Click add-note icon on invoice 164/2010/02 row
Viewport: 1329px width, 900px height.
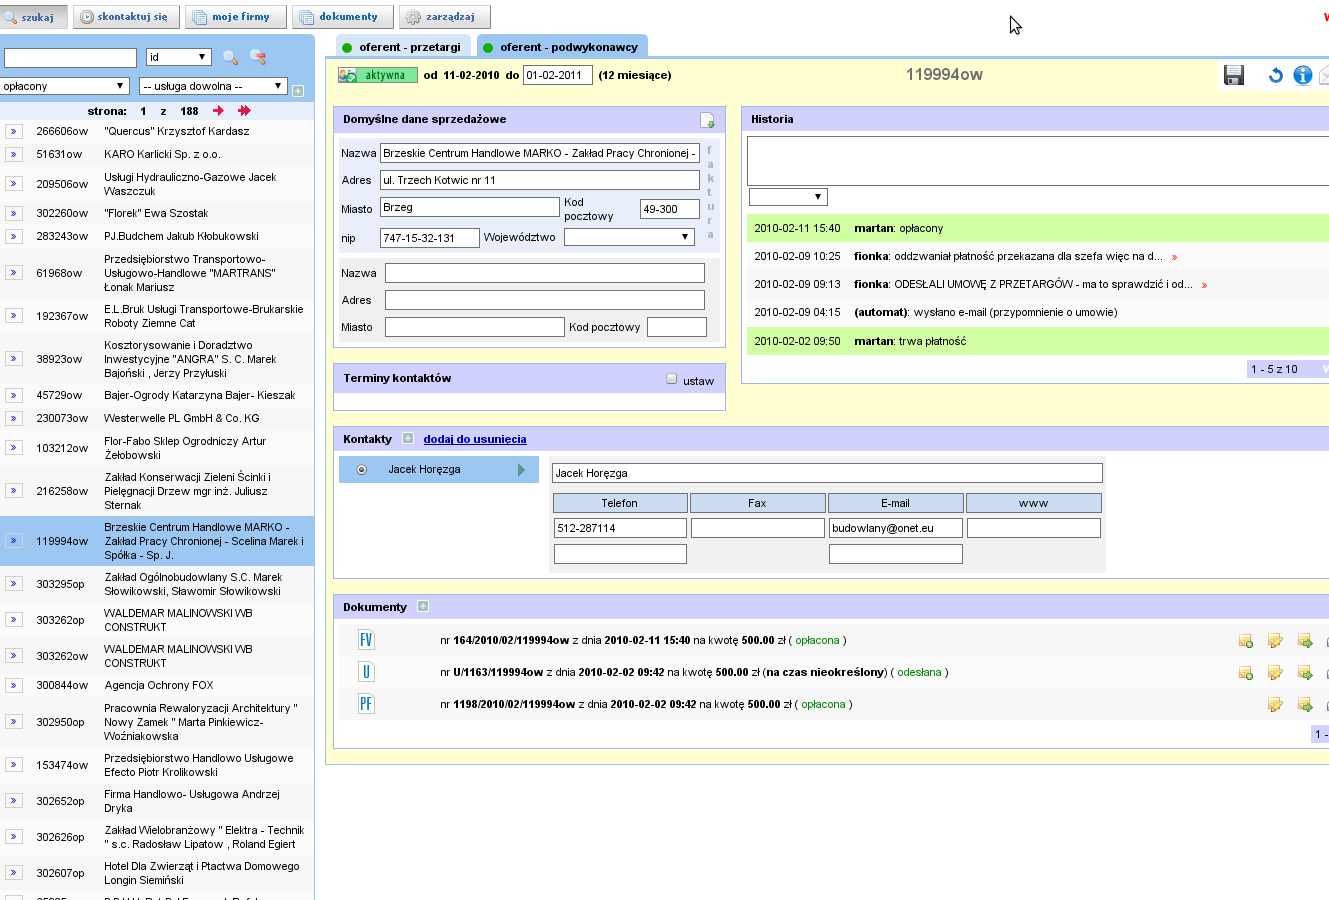[x=1246, y=641]
